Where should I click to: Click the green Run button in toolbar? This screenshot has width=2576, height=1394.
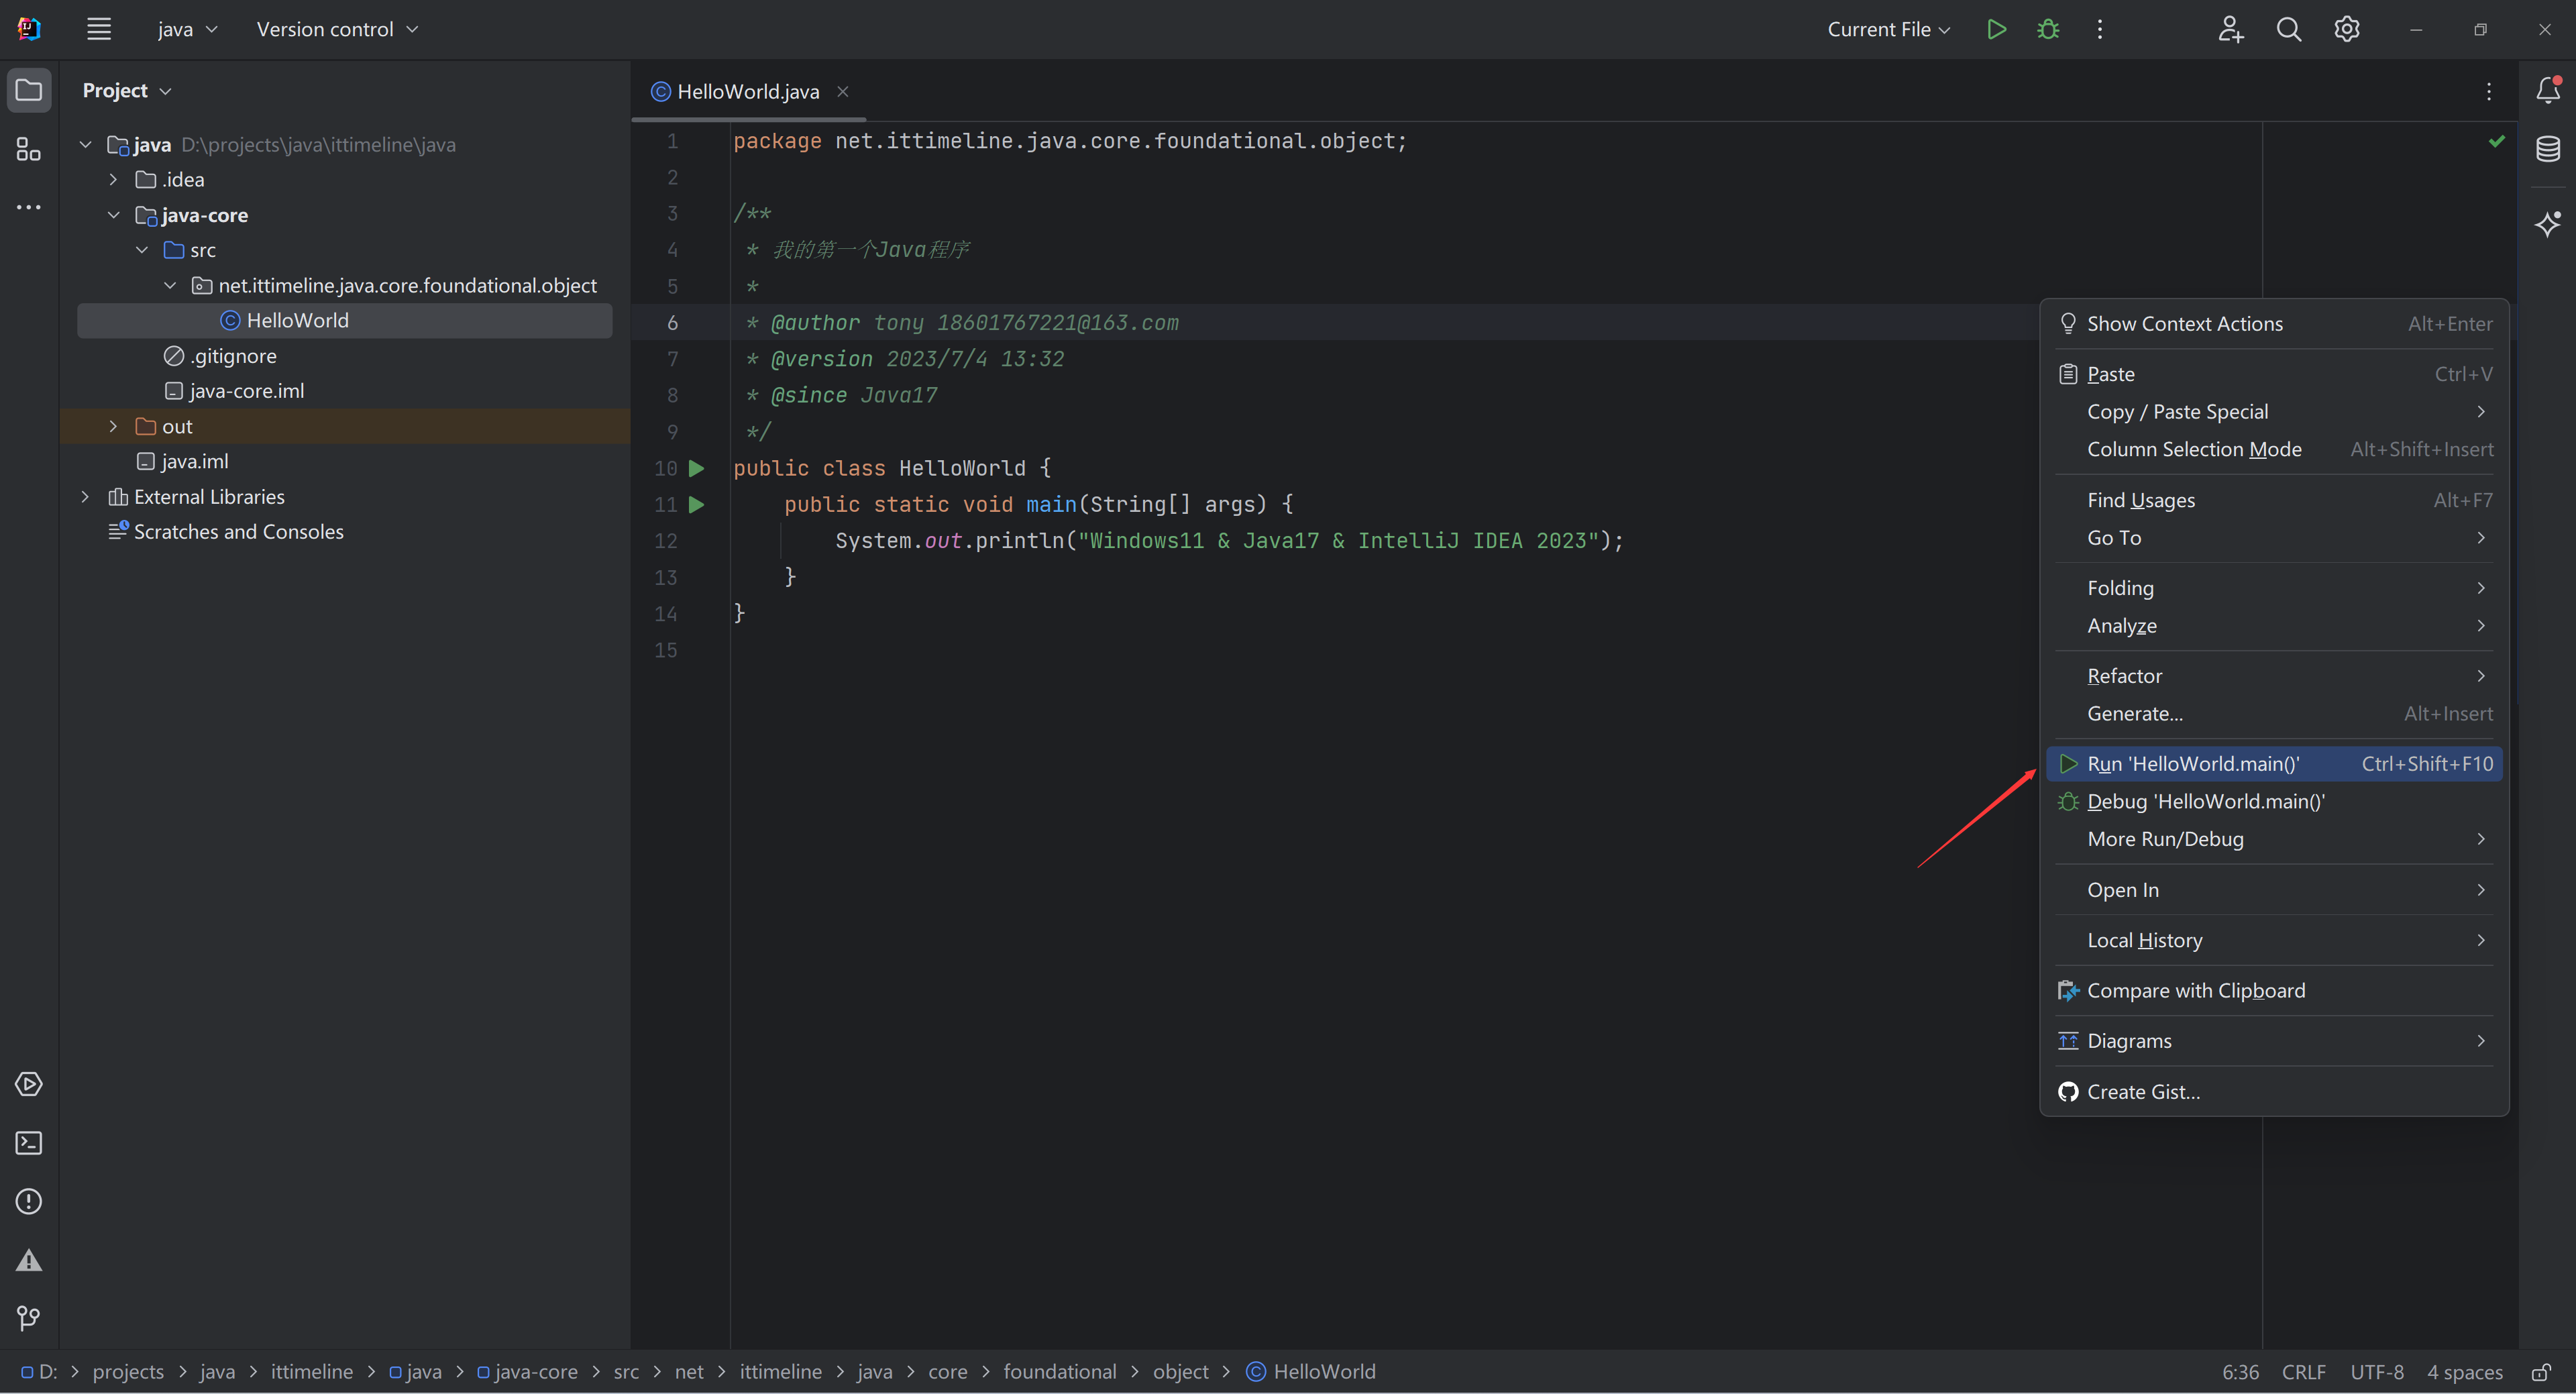click(x=1996, y=29)
